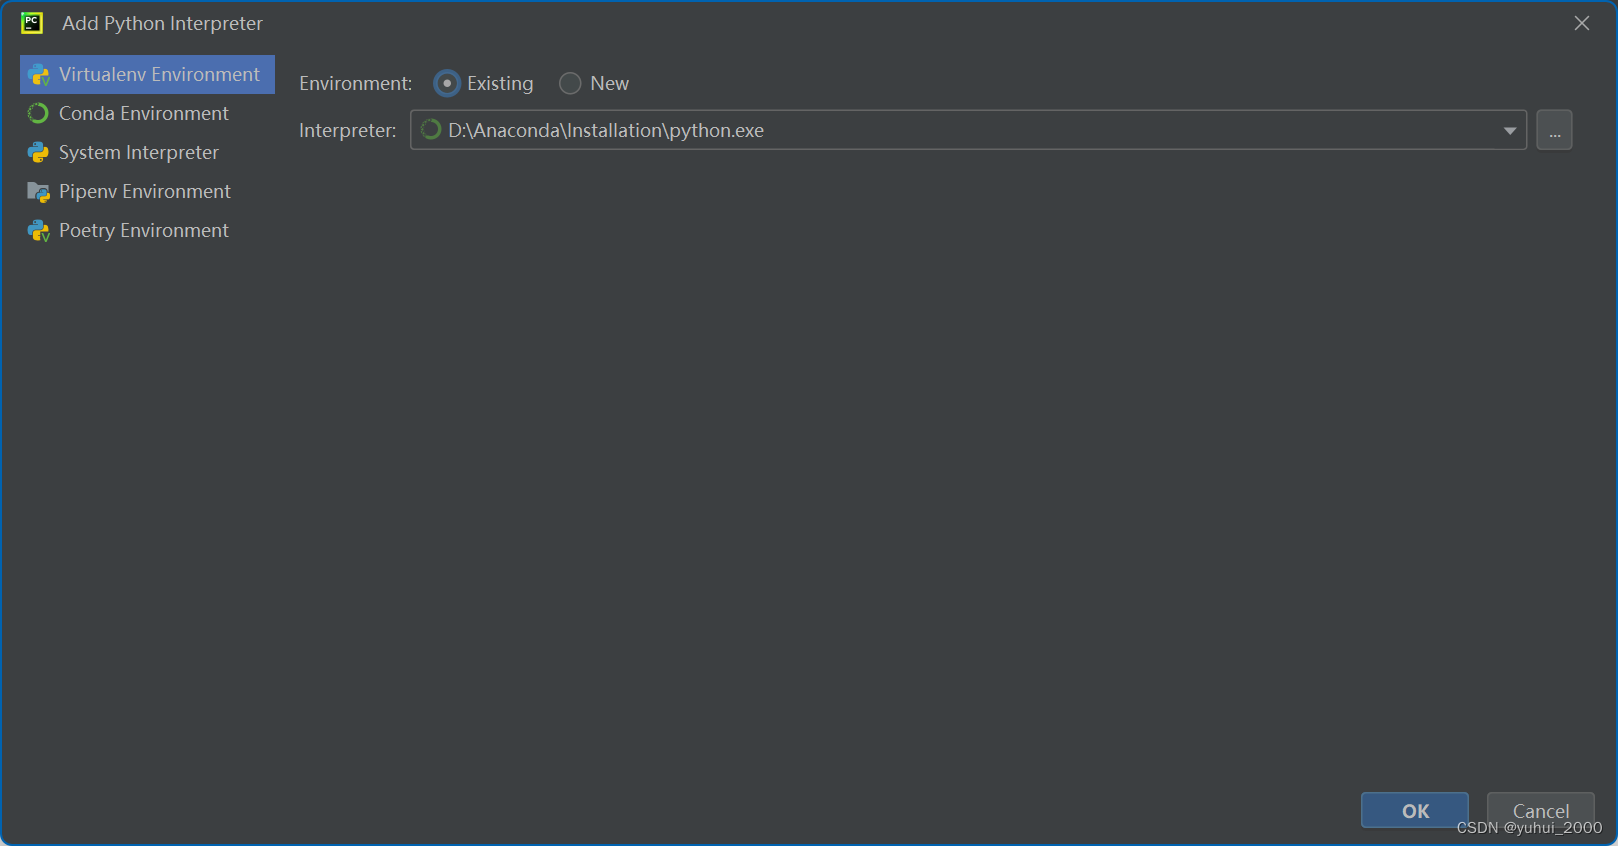Switch to System Interpreter section
This screenshot has height=846, width=1618.
(147, 153)
